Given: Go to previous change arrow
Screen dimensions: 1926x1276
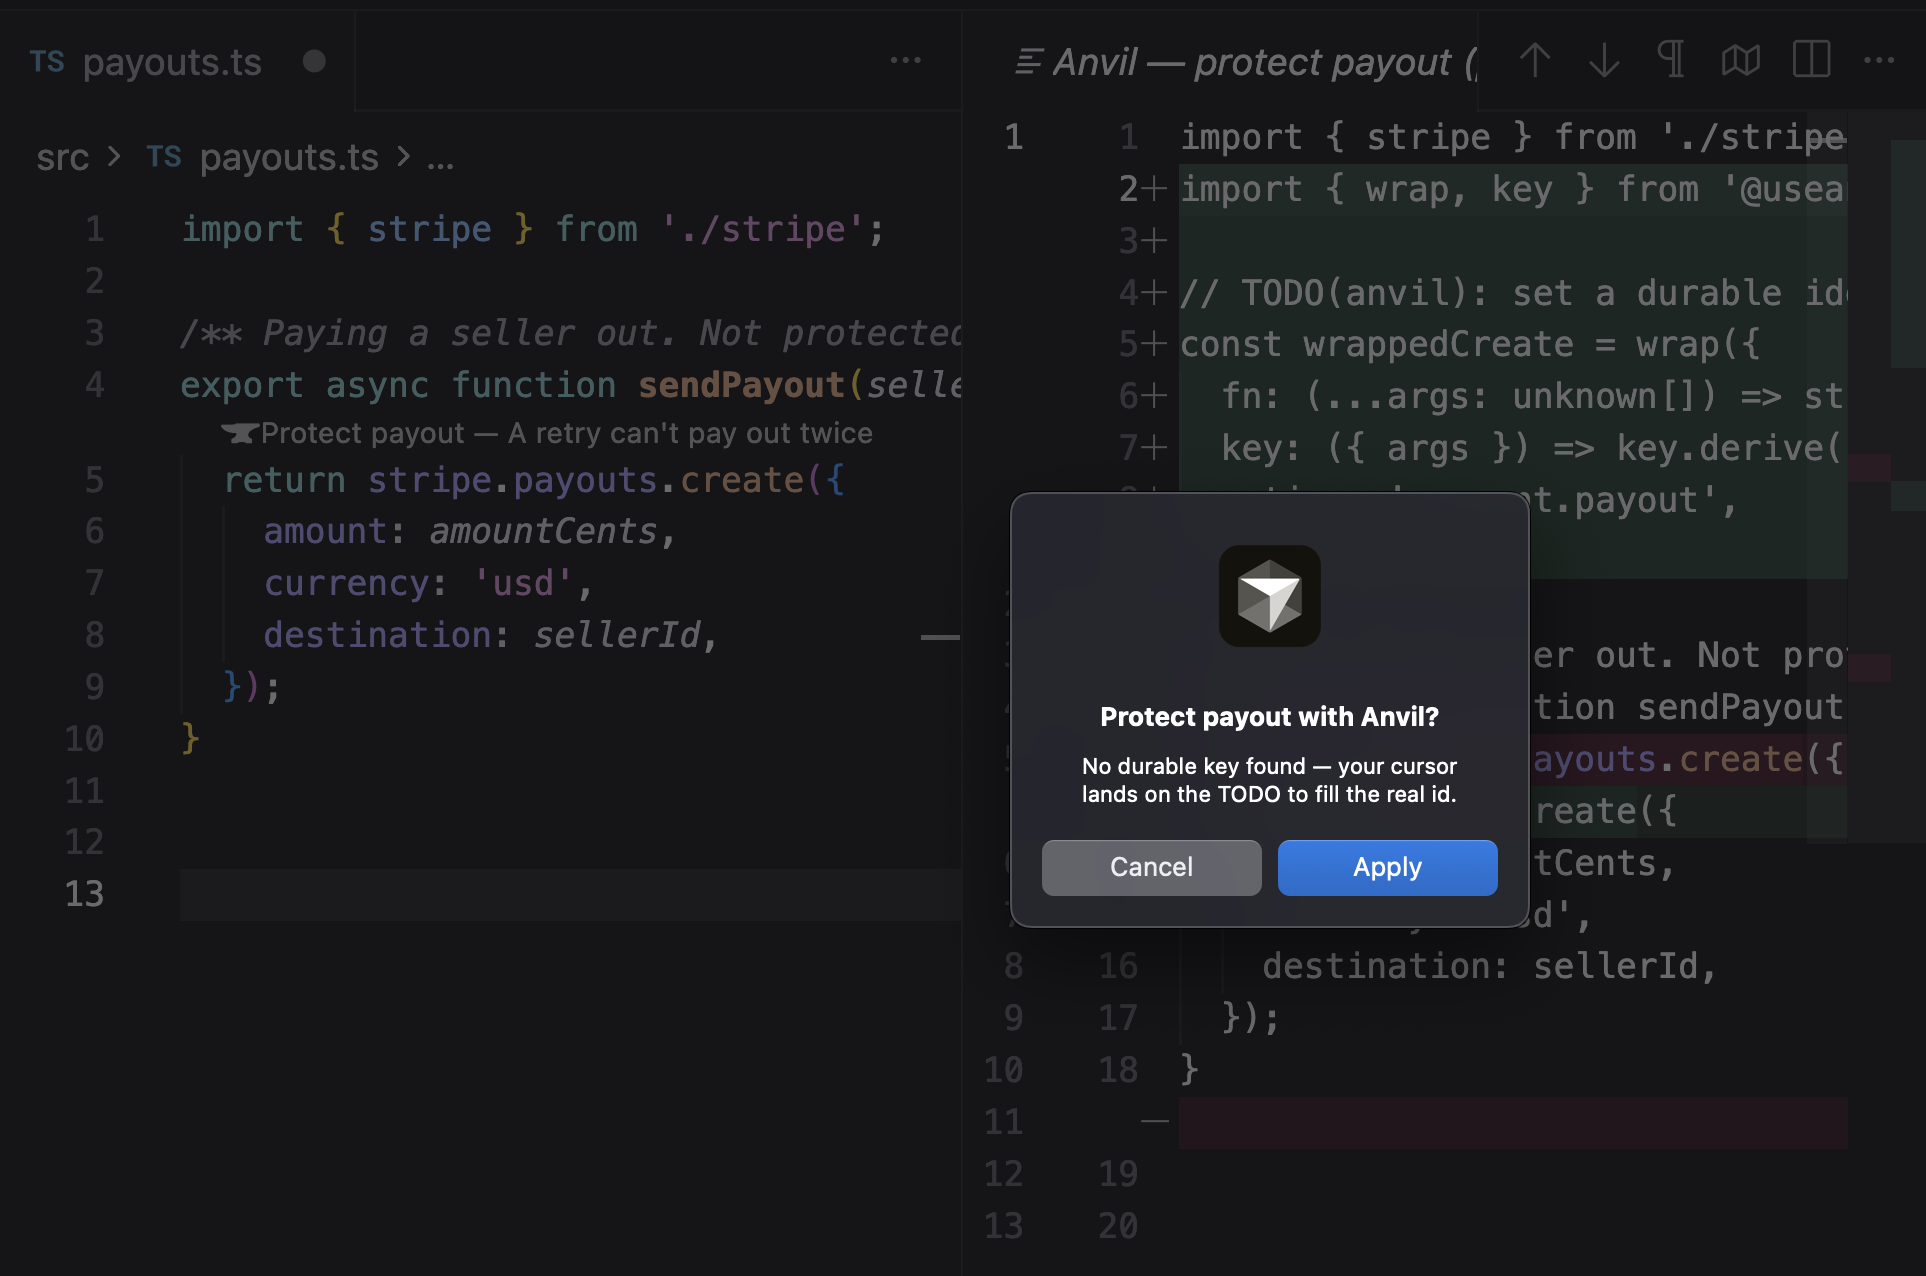Looking at the screenshot, I should click(1535, 61).
